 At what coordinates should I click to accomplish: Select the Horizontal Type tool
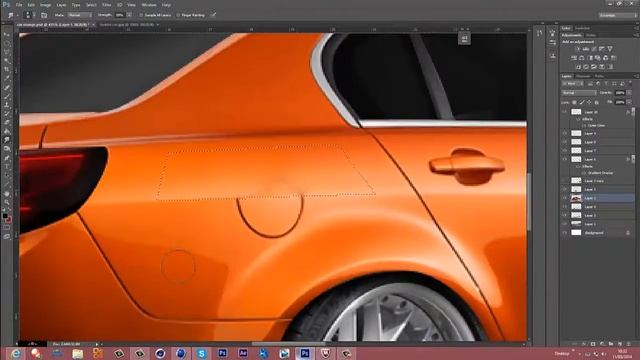point(7,167)
